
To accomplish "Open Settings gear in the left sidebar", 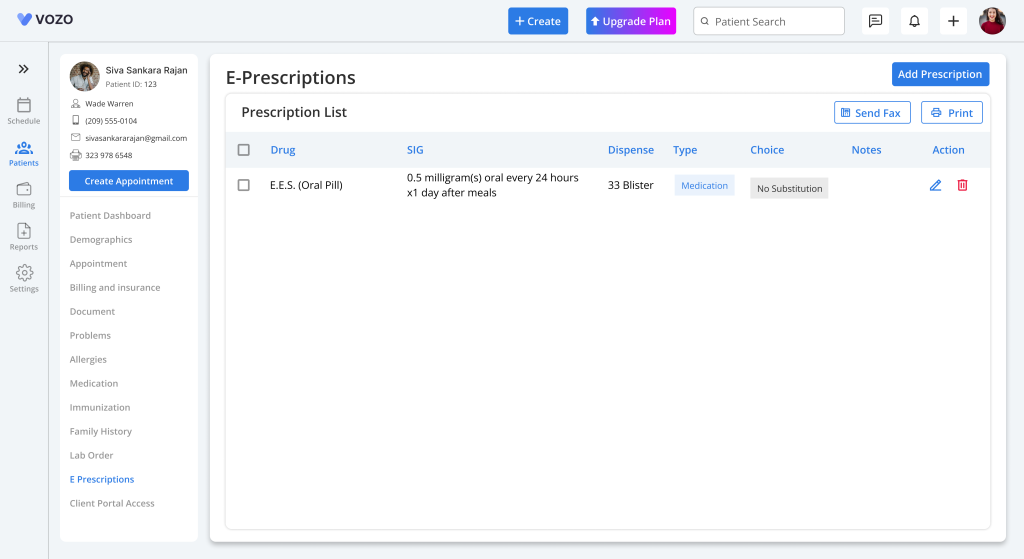I will pyautogui.click(x=24, y=278).
